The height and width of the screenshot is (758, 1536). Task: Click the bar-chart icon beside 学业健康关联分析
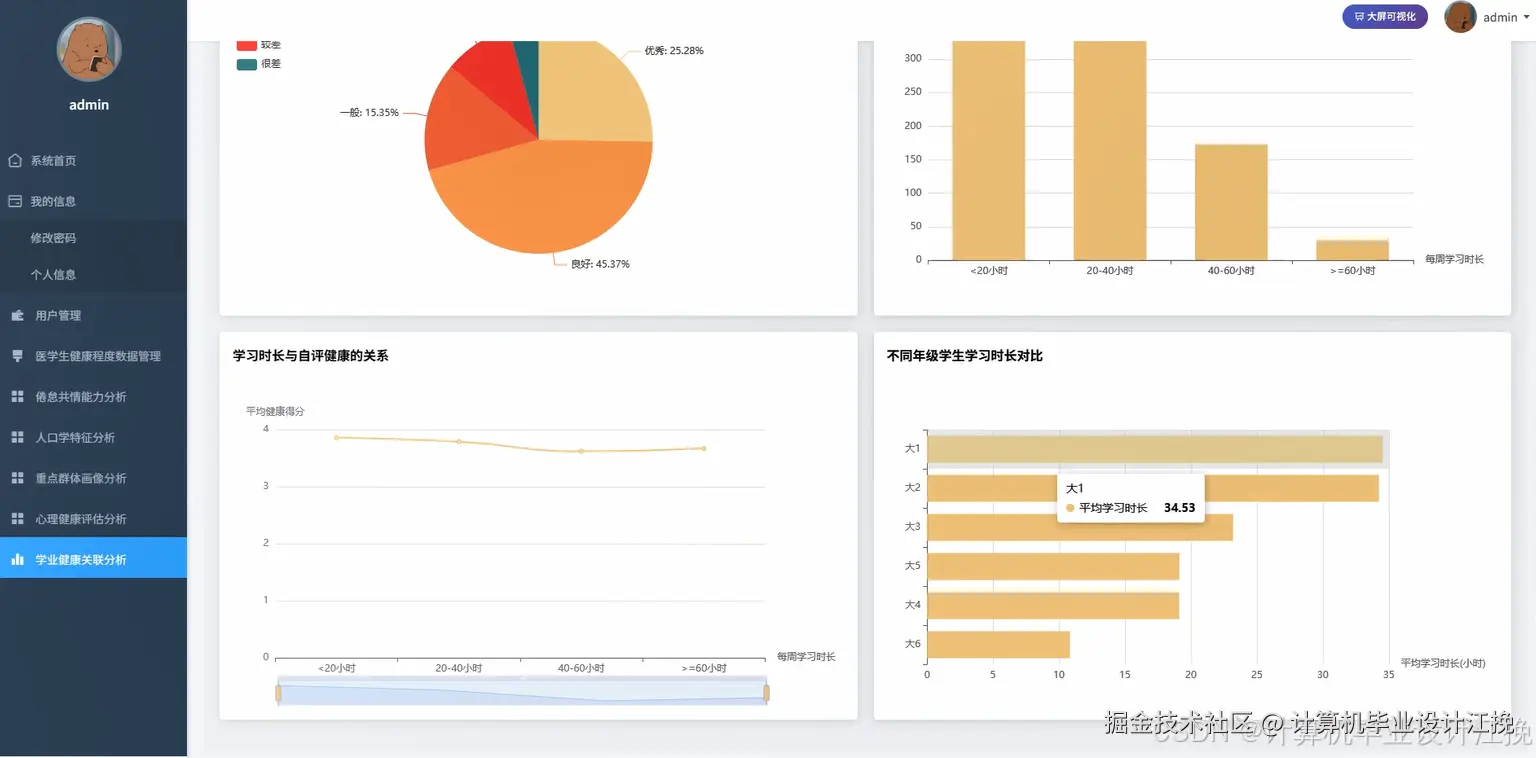coord(17,560)
